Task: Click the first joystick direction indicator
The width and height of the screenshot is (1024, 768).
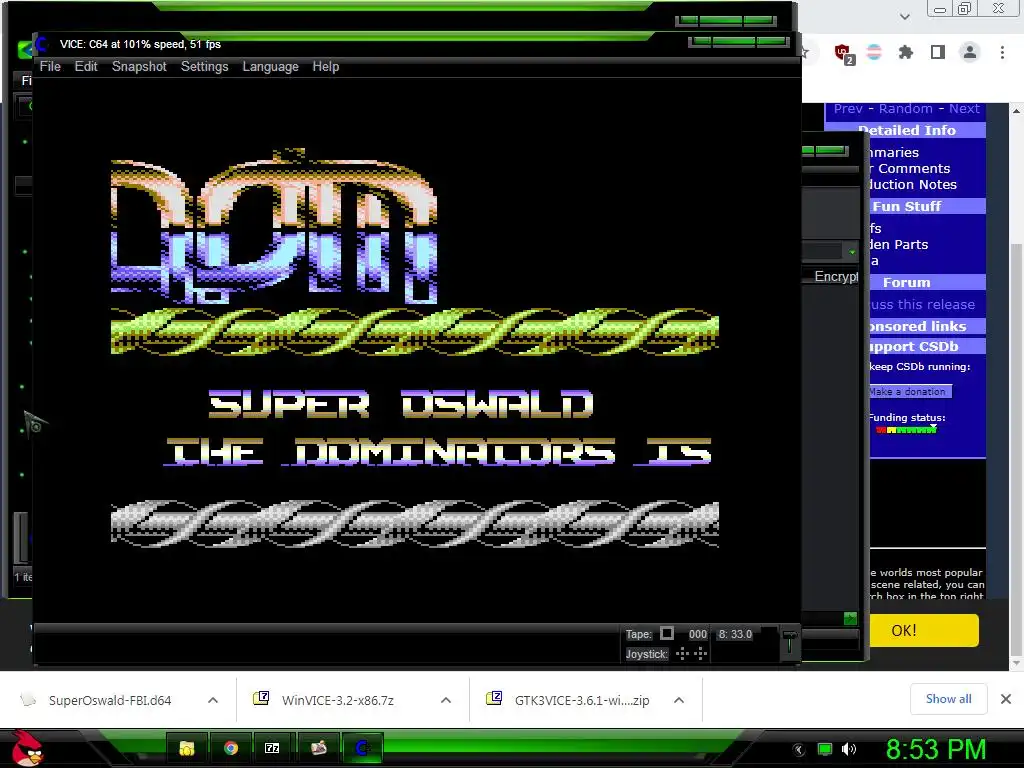Action: click(x=682, y=654)
